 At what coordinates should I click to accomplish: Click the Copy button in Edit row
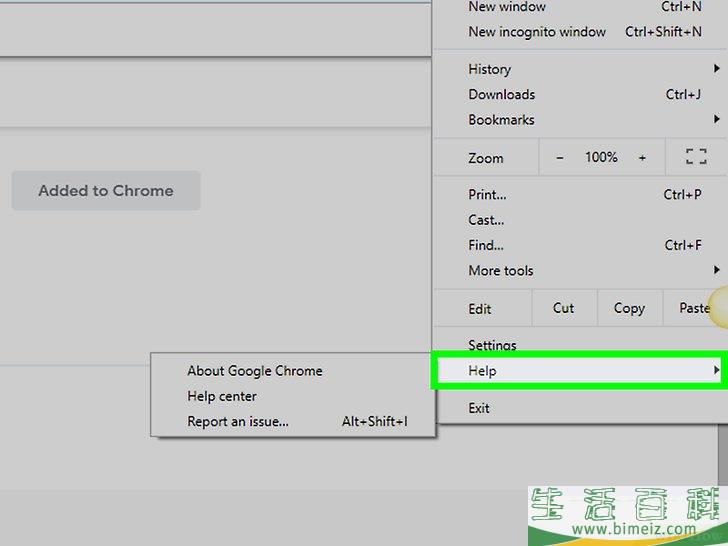tap(629, 308)
